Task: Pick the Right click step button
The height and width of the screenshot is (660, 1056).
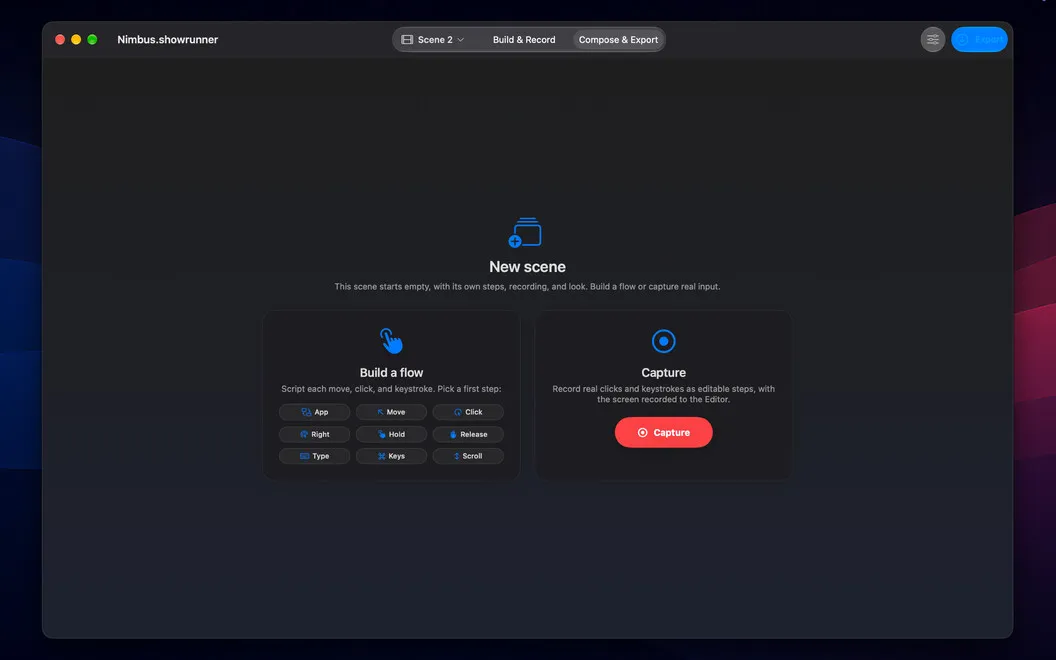Action: 315,434
